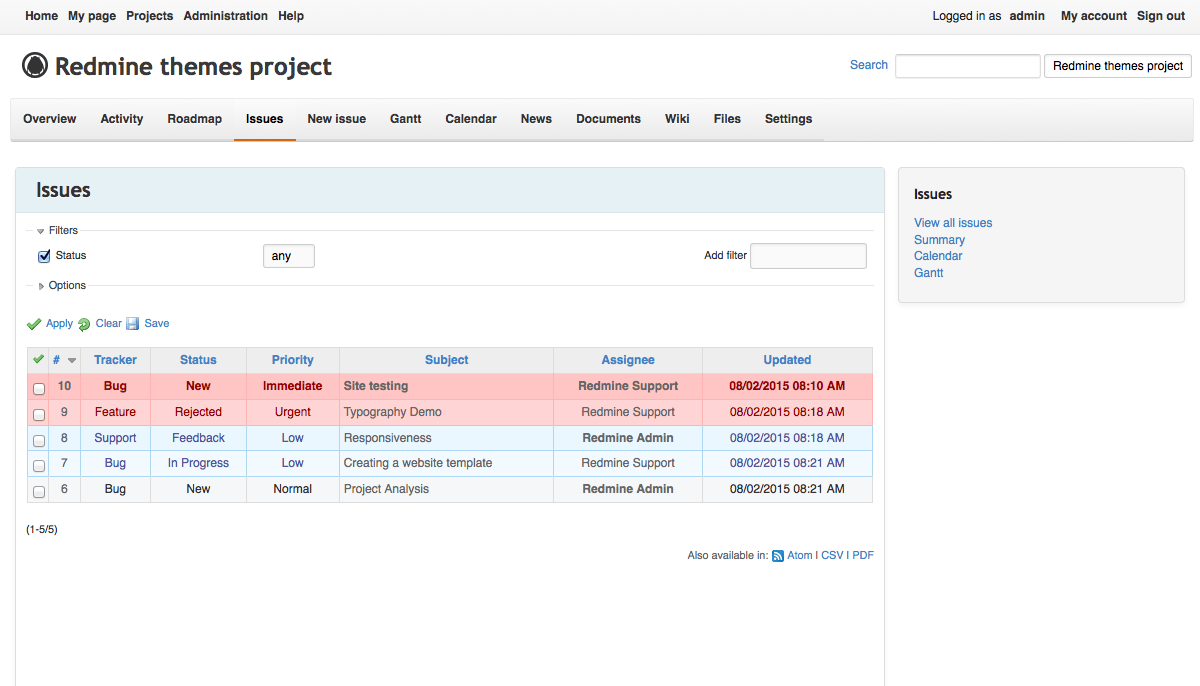Click the admin user link
The width and height of the screenshot is (1200, 686).
pyautogui.click(x=1027, y=16)
